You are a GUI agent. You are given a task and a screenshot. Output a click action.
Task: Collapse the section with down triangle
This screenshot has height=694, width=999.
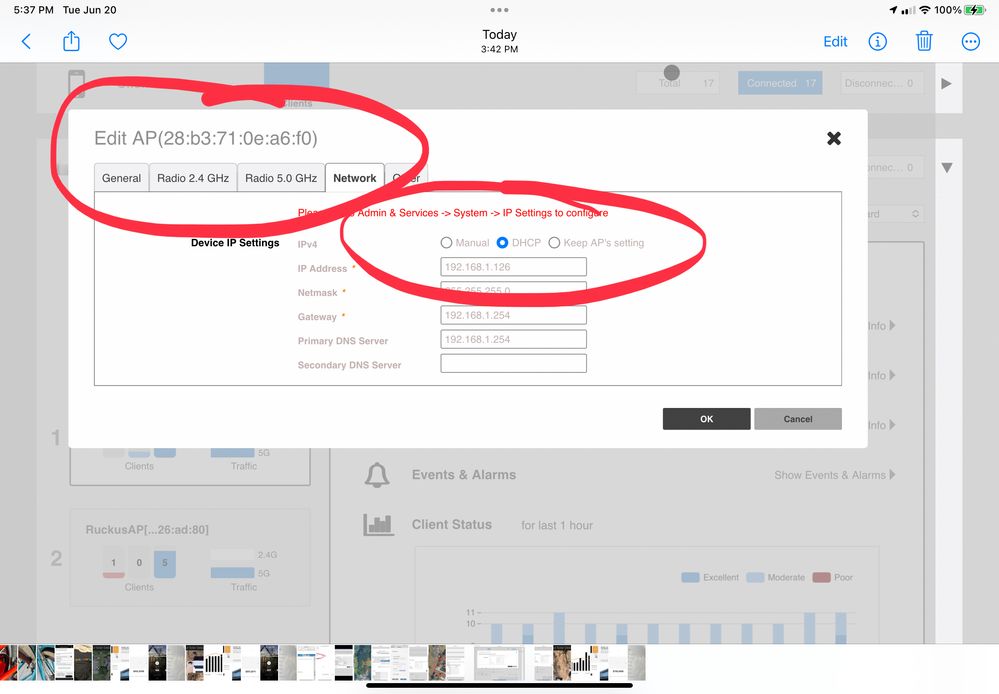point(947,167)
